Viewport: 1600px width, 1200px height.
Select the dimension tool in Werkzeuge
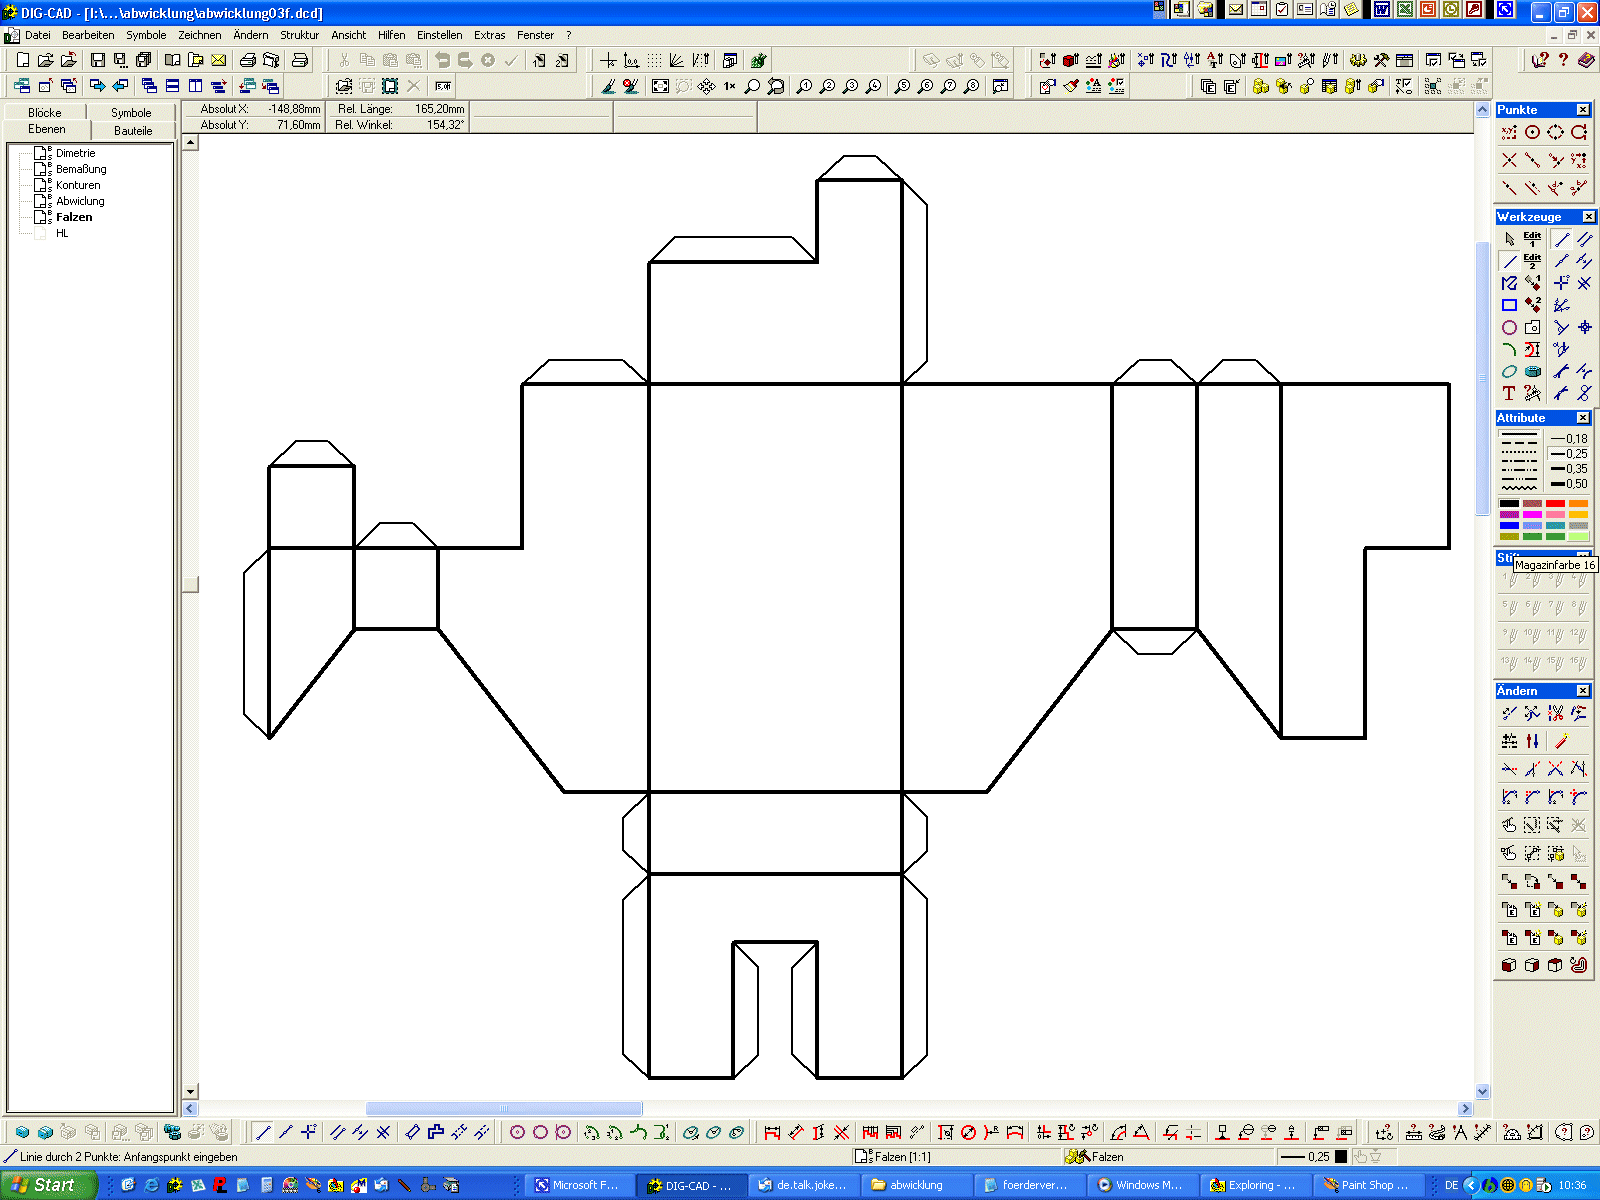coord(1532,349)
